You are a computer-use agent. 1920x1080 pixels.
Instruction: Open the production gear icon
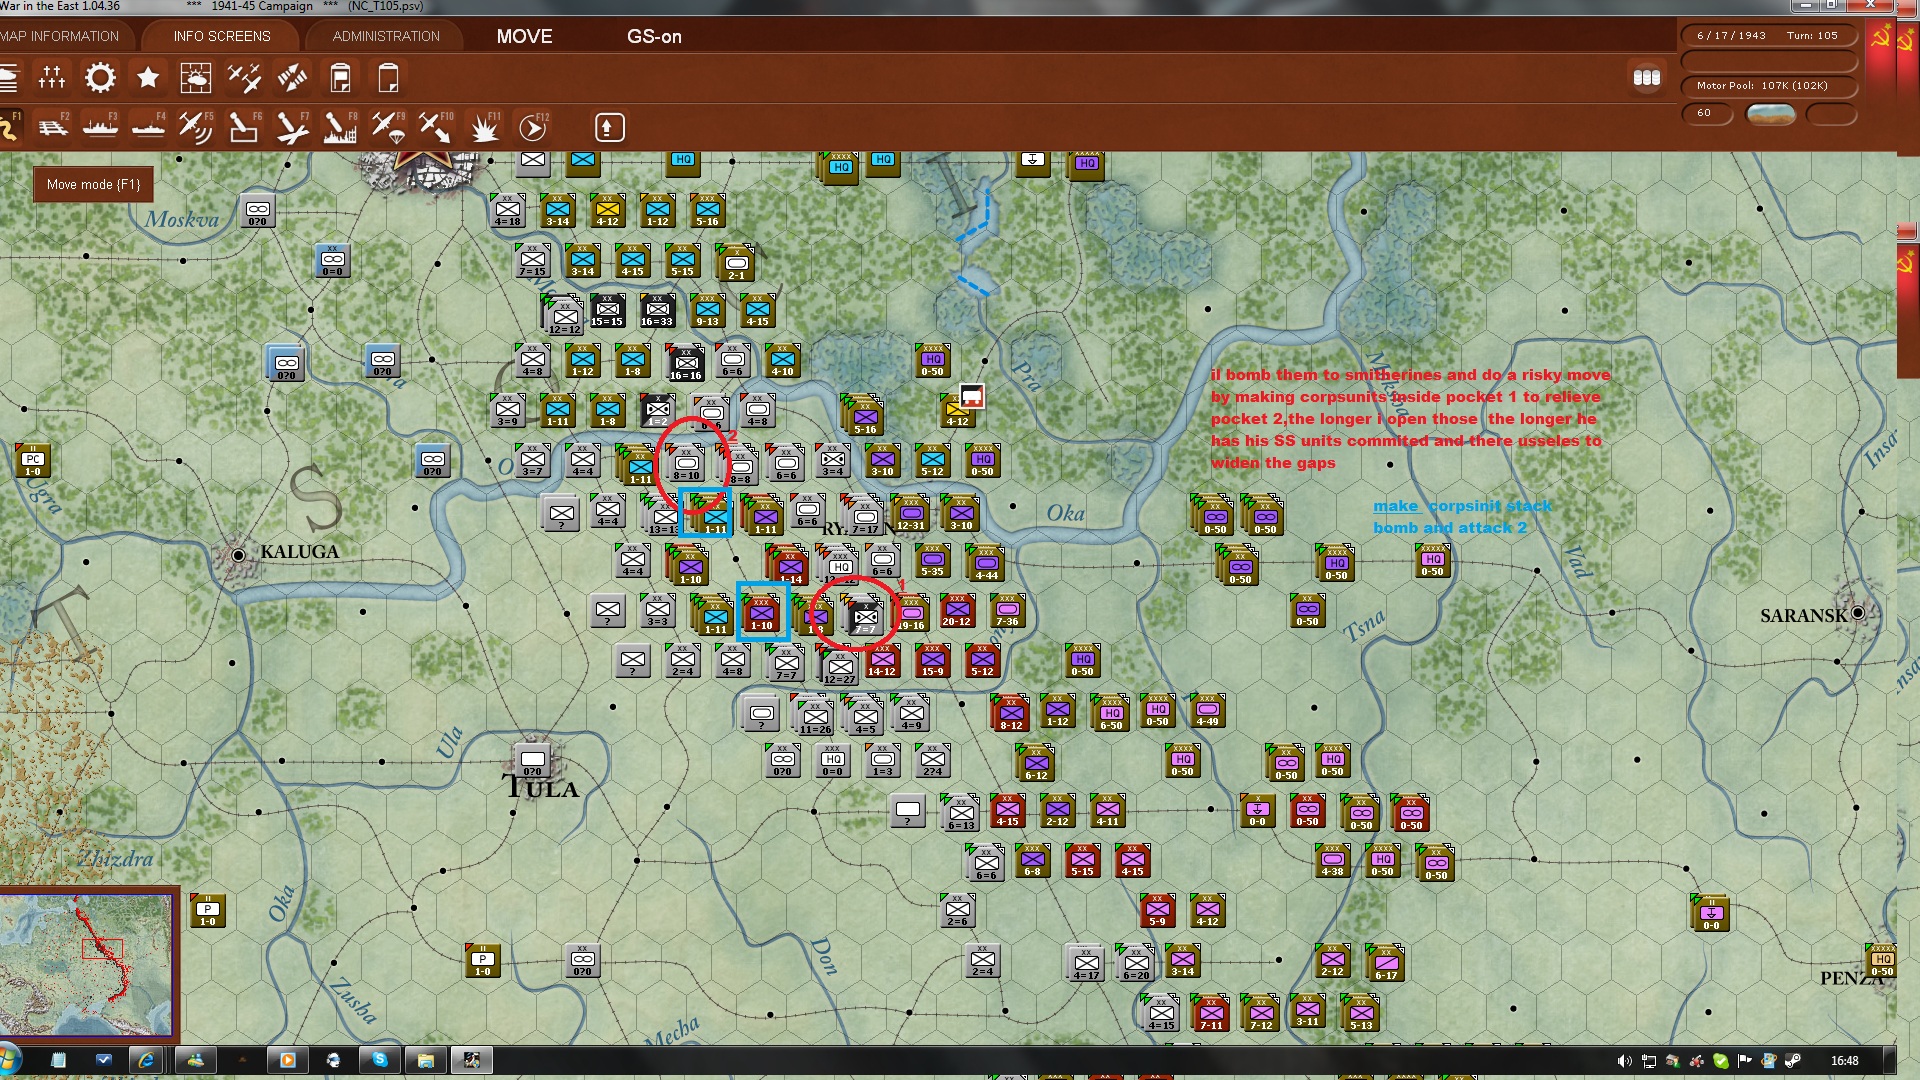(100, 77)
